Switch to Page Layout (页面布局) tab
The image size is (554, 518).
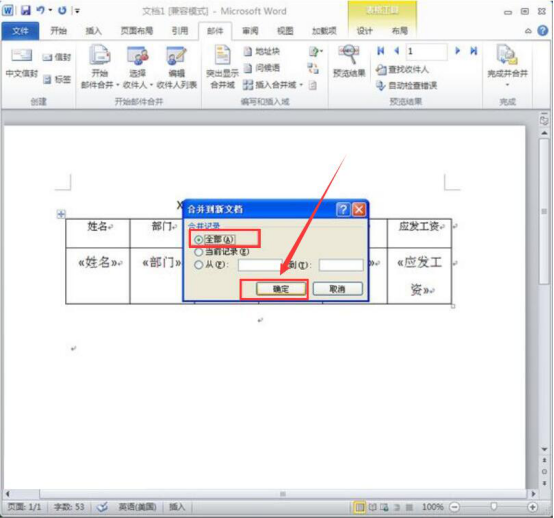tap(137, 31)
